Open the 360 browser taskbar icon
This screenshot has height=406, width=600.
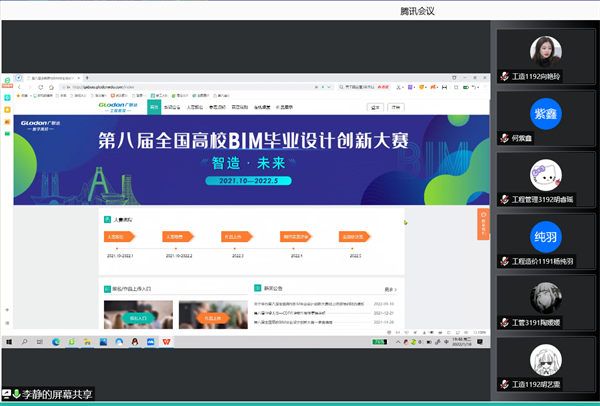coord(72,342)
